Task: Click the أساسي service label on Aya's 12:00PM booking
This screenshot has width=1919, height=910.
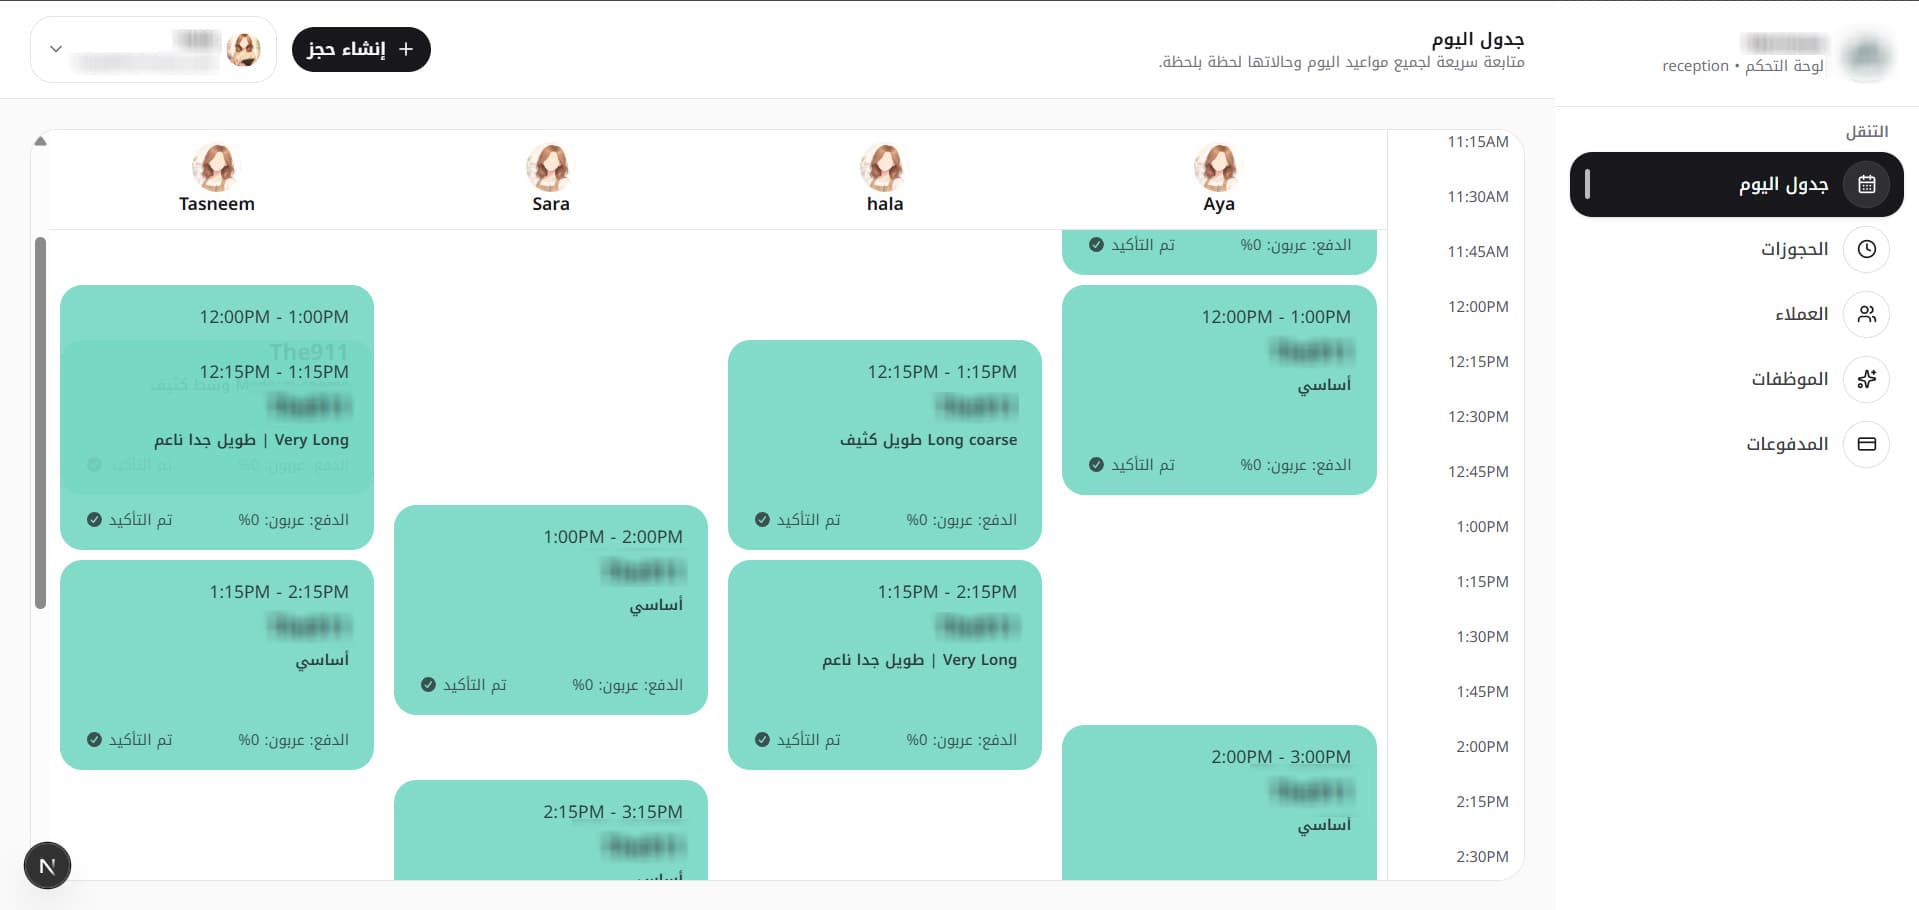Action: pyautogui.click(x=1324, y=385)
